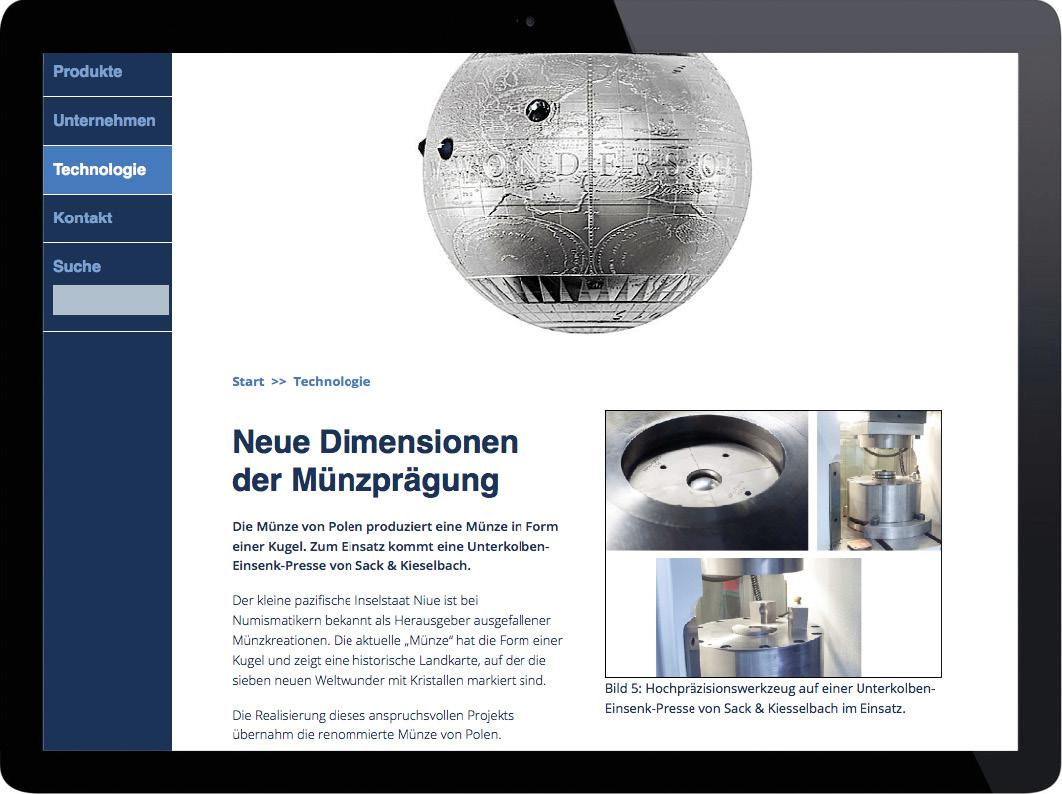Click the Technologie breadcrumb link
The width and height of the screenshot is (1062, 794).
(x=331, y=381)
